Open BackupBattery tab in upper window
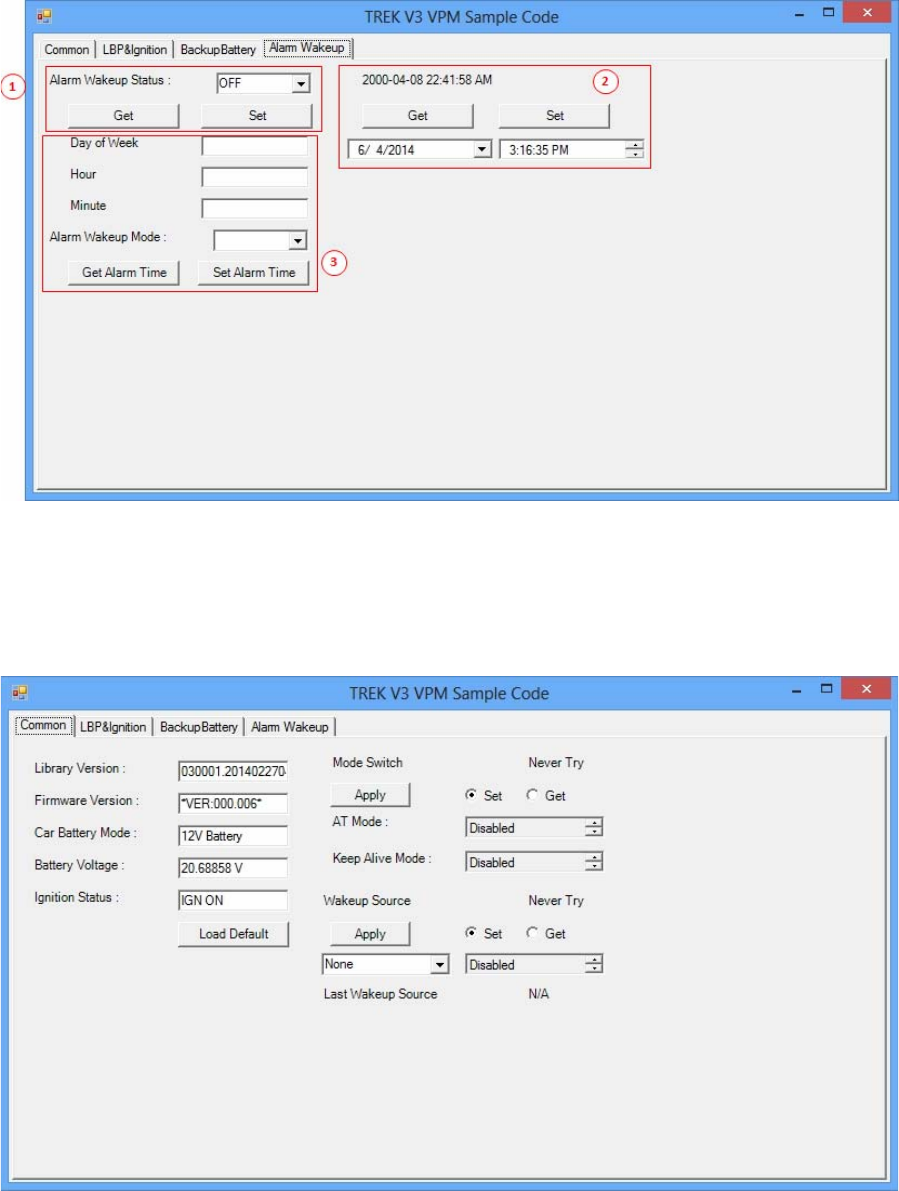This screenshot has width=899, height=1191. (218, 49)
